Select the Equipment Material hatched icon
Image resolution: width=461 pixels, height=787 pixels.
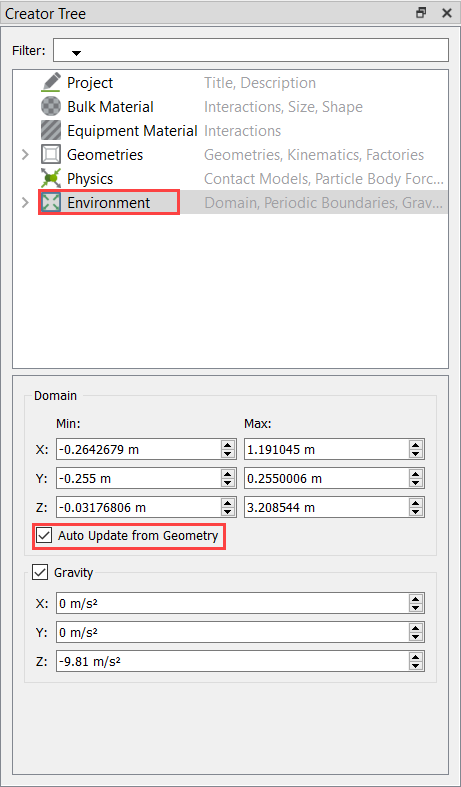(51, 130)
